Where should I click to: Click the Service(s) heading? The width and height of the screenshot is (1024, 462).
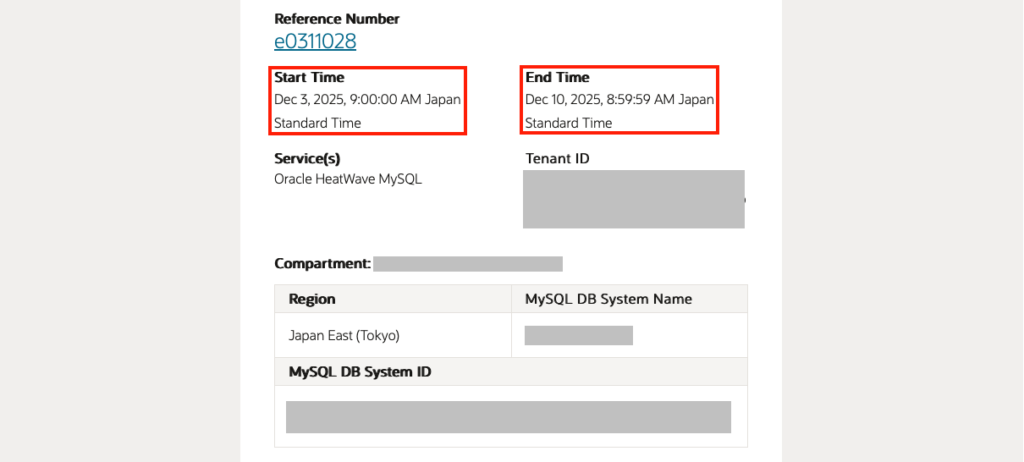(308, 158)
